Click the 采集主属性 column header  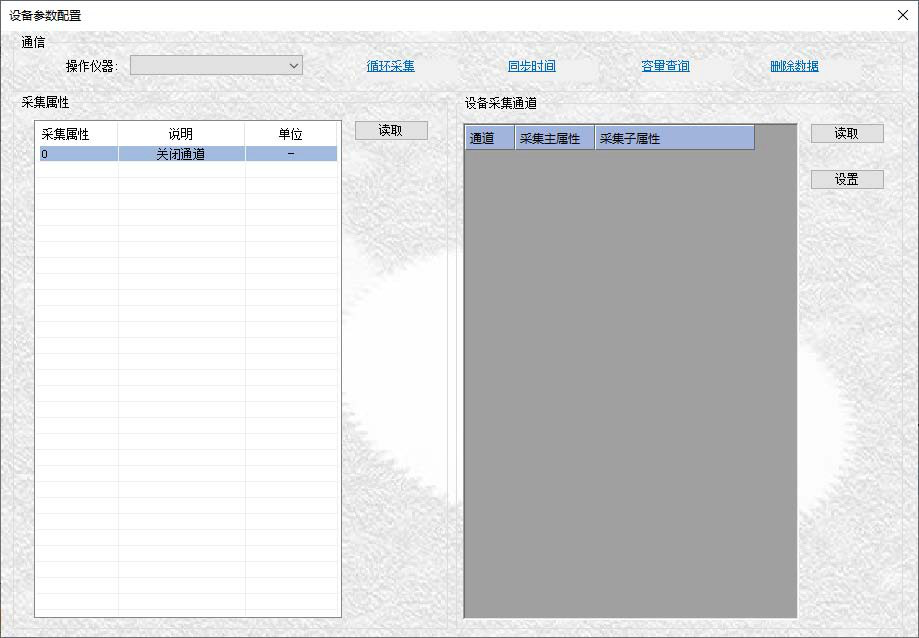[x=554, y=138]
